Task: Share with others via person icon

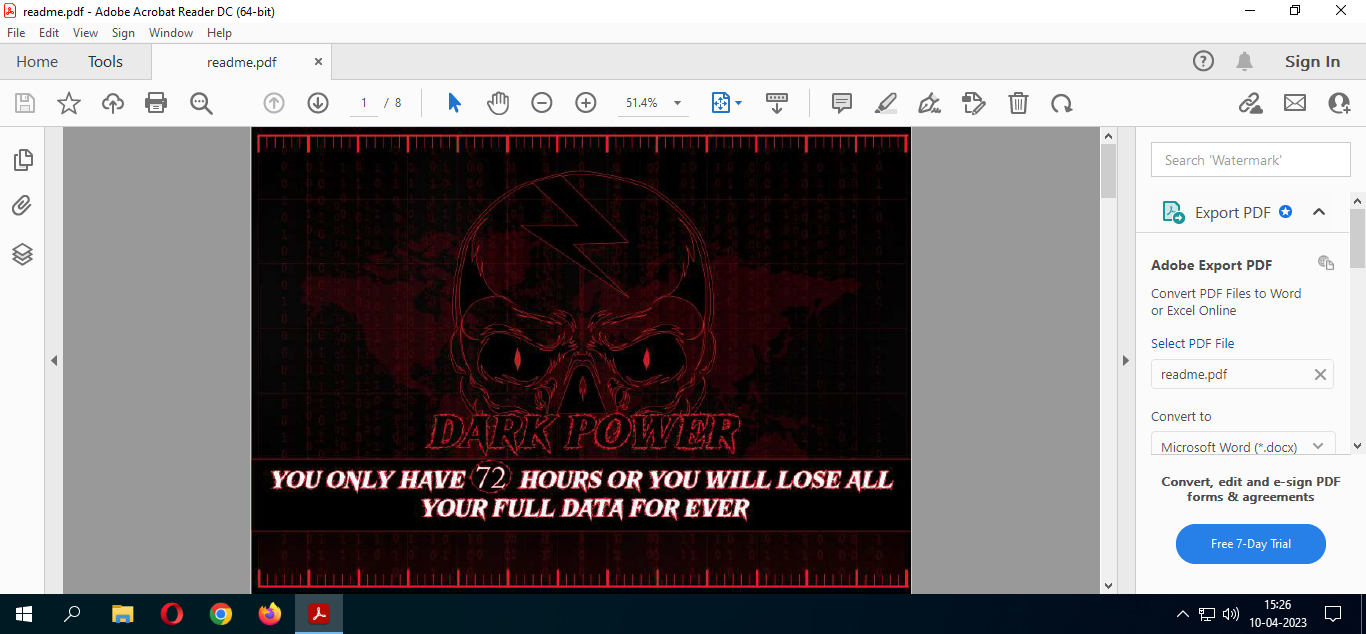Action: pyautogui.click(x=1339, y=103)
